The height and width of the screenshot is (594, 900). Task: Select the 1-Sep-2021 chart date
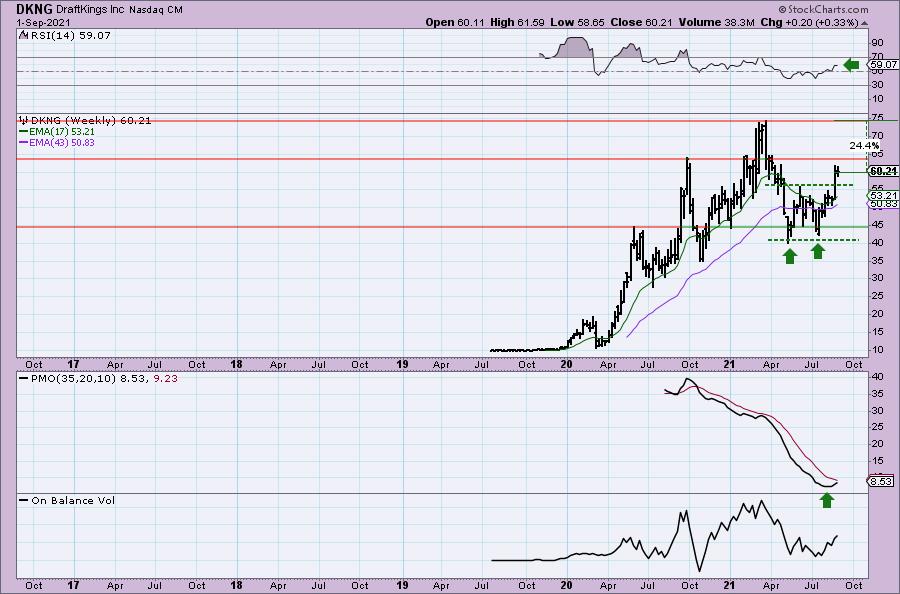click(x=43, y=23)
